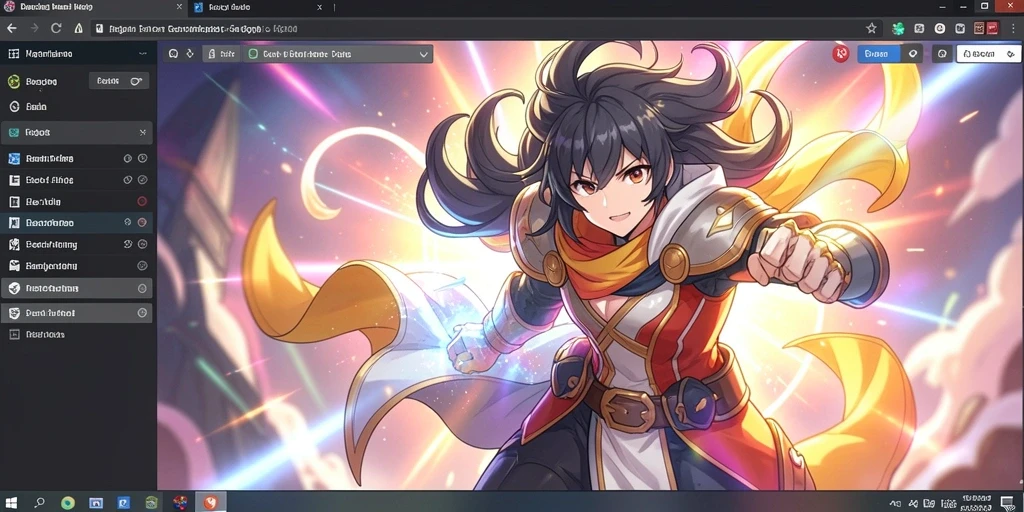Open the taskbar search magnifier

(x=40, y=502)
